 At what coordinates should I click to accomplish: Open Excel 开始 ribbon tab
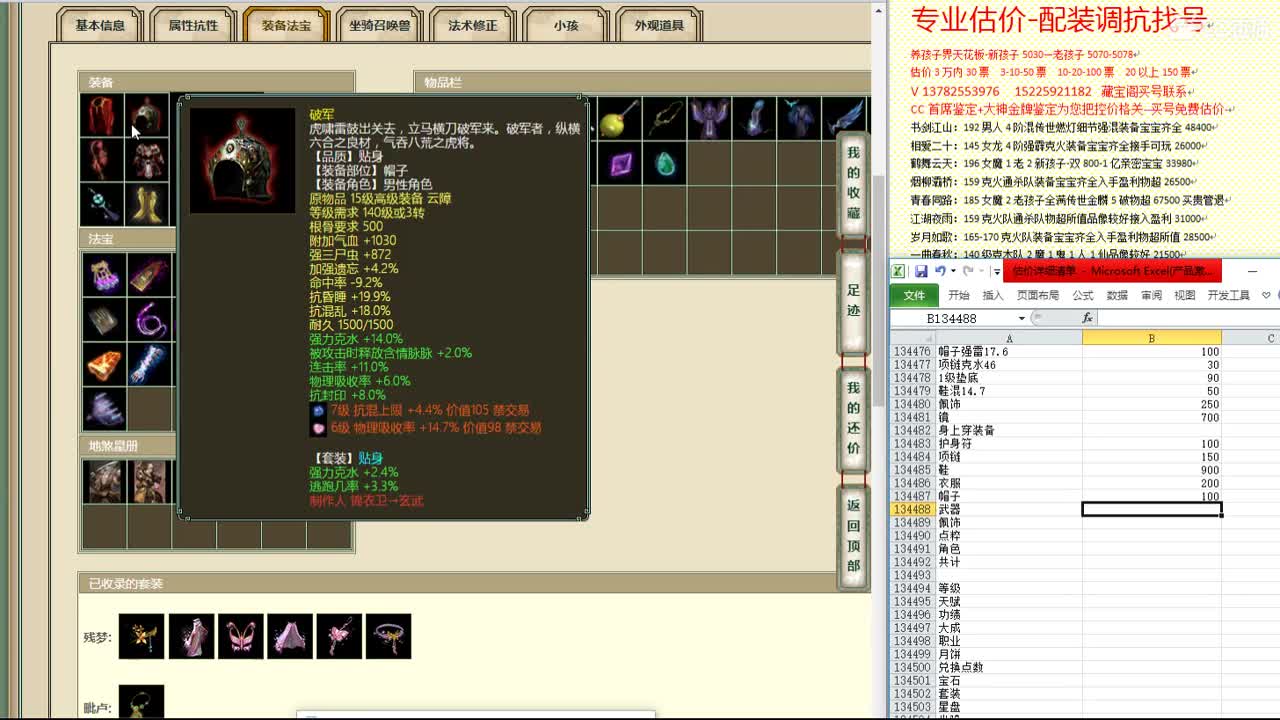pos(959,295)
